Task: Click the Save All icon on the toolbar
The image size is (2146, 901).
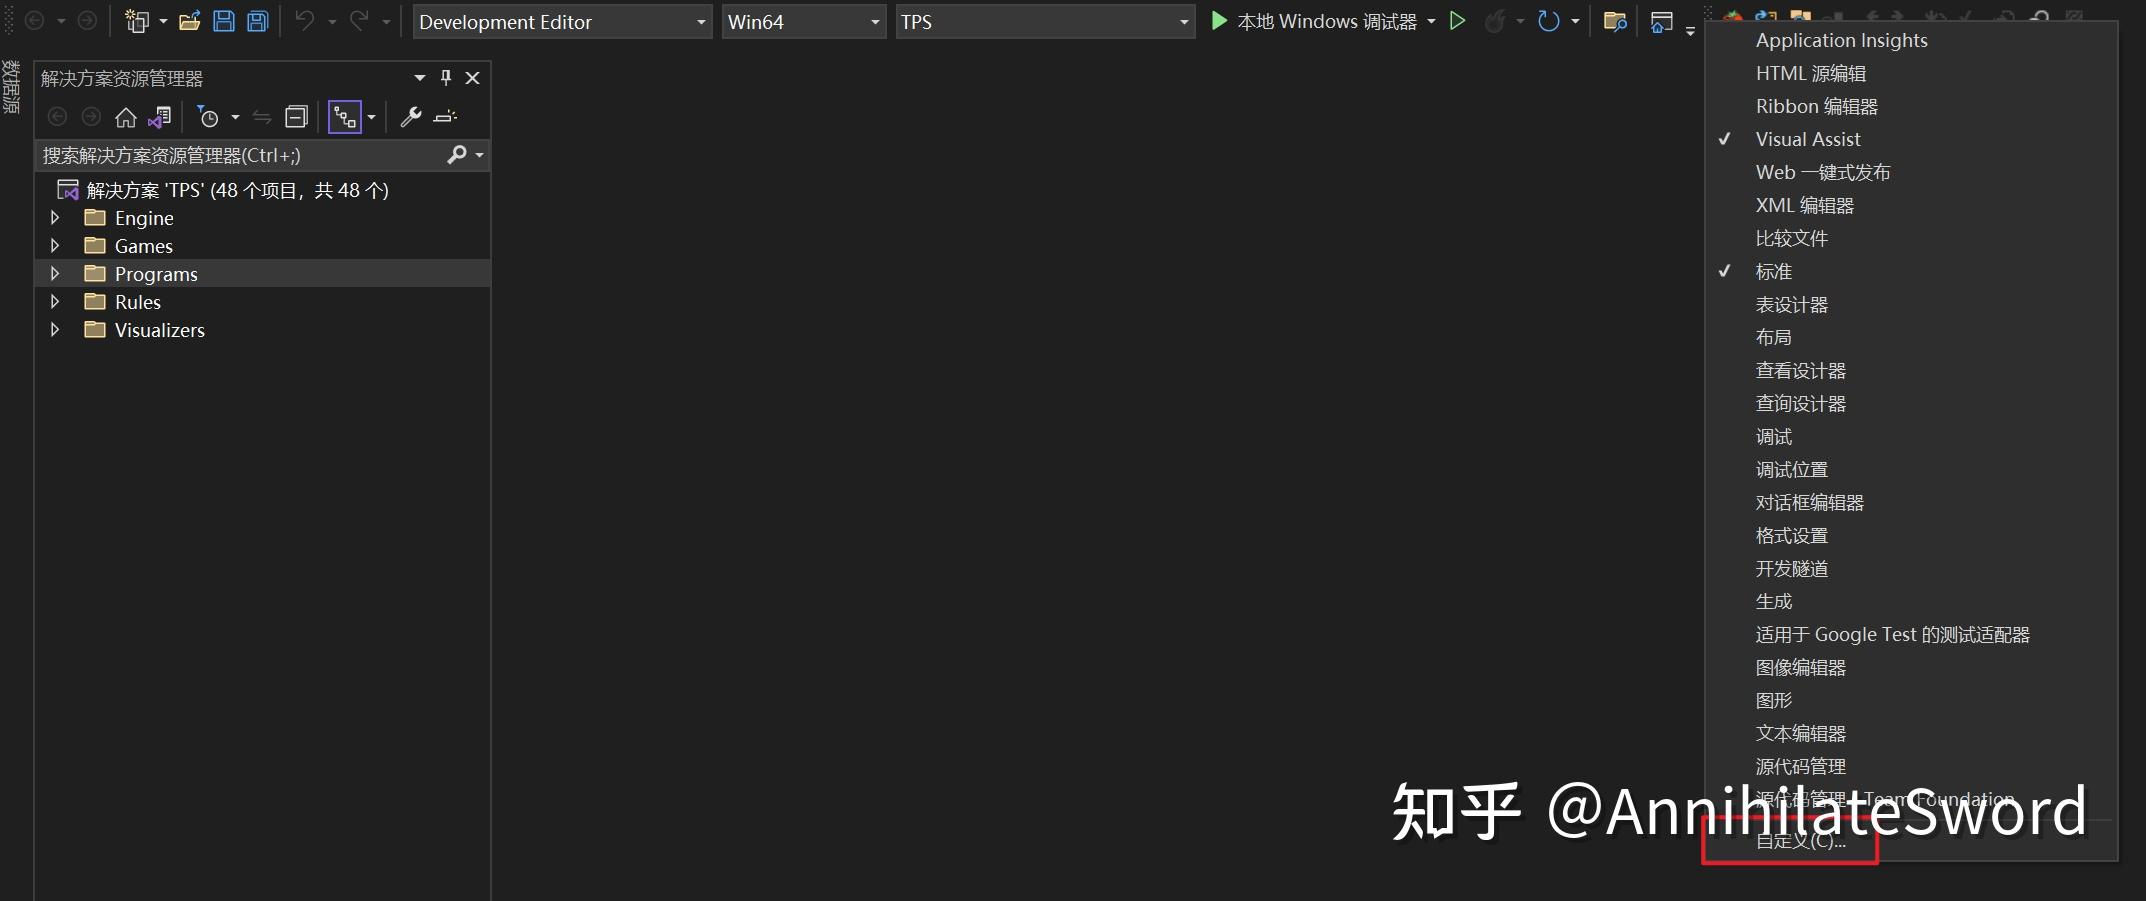Action: coord(257,21)
